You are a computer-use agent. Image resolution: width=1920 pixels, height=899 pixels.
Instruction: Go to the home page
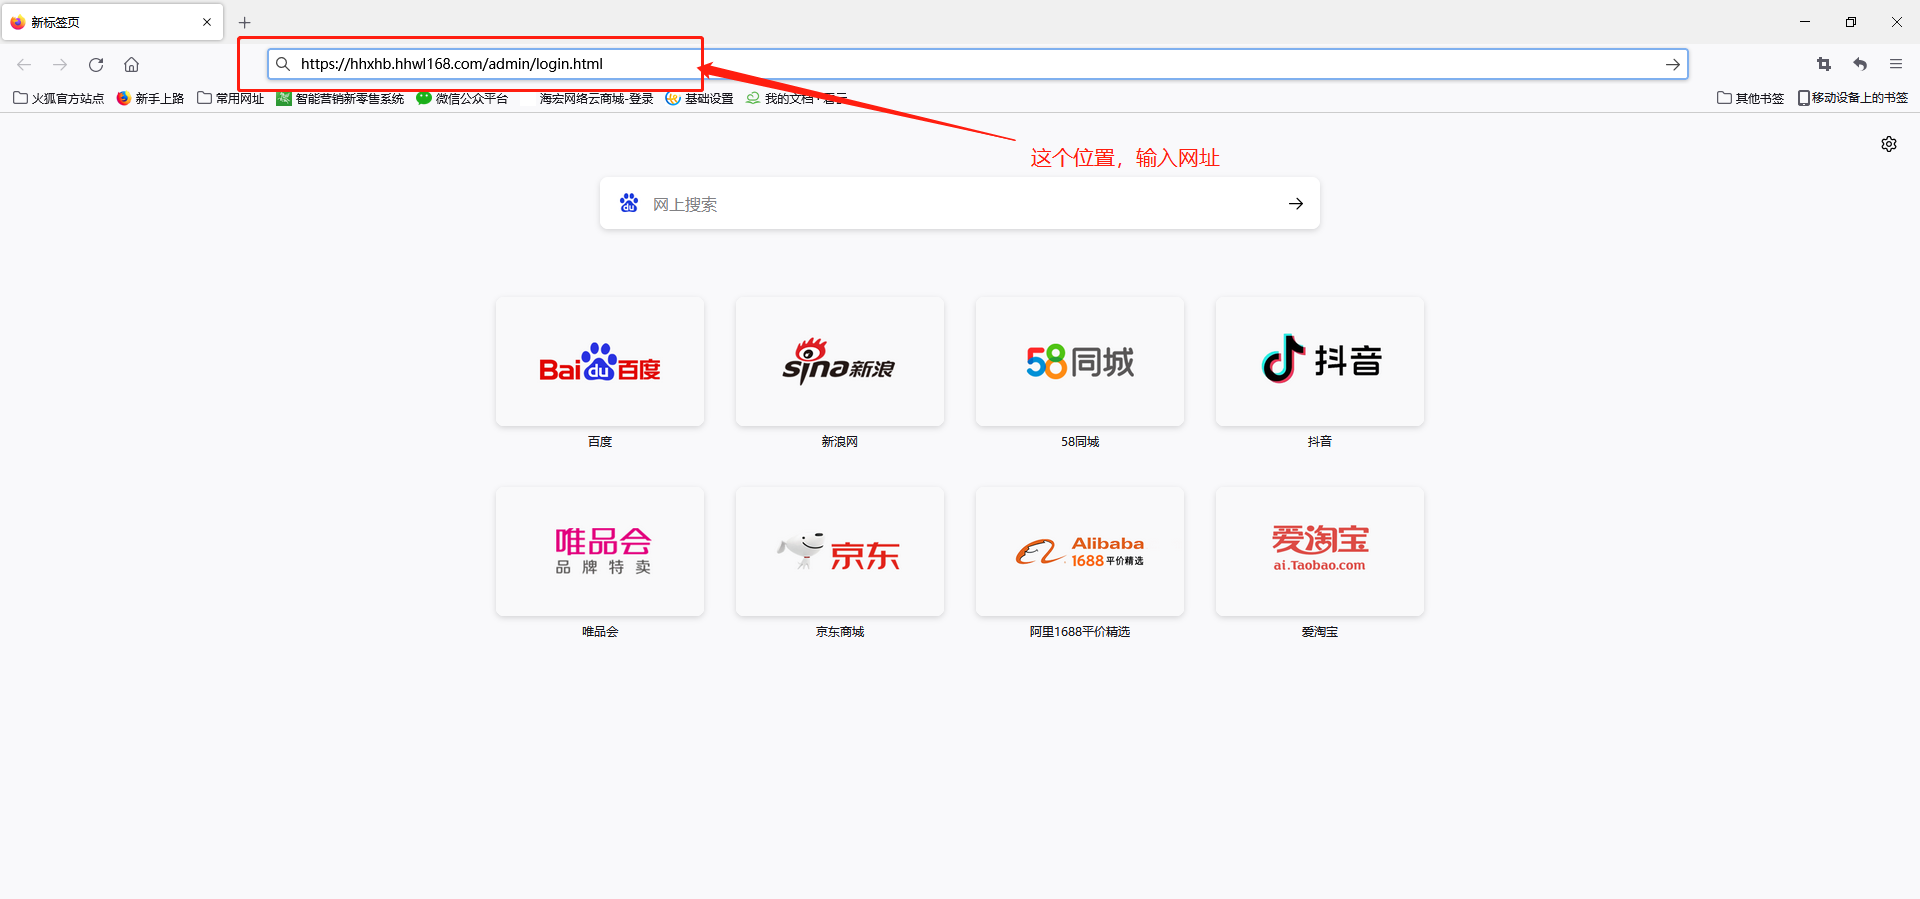[x=131, y=64]
